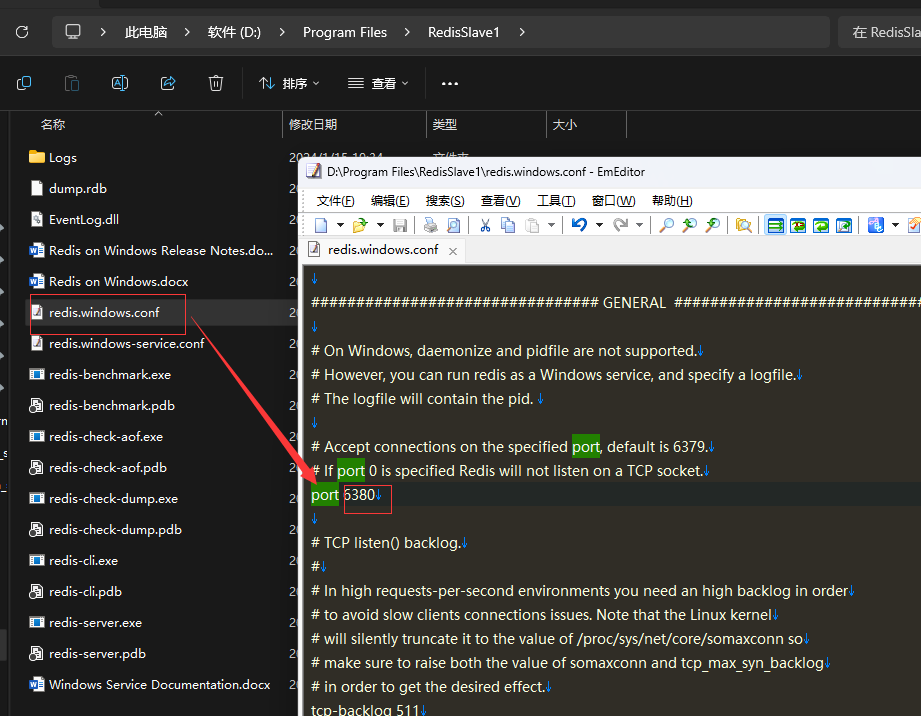Viewport: 921px width, 716px height.
Task: Click the Find magnifier icon in EmEditor
Action: click(x=666, y=225)
